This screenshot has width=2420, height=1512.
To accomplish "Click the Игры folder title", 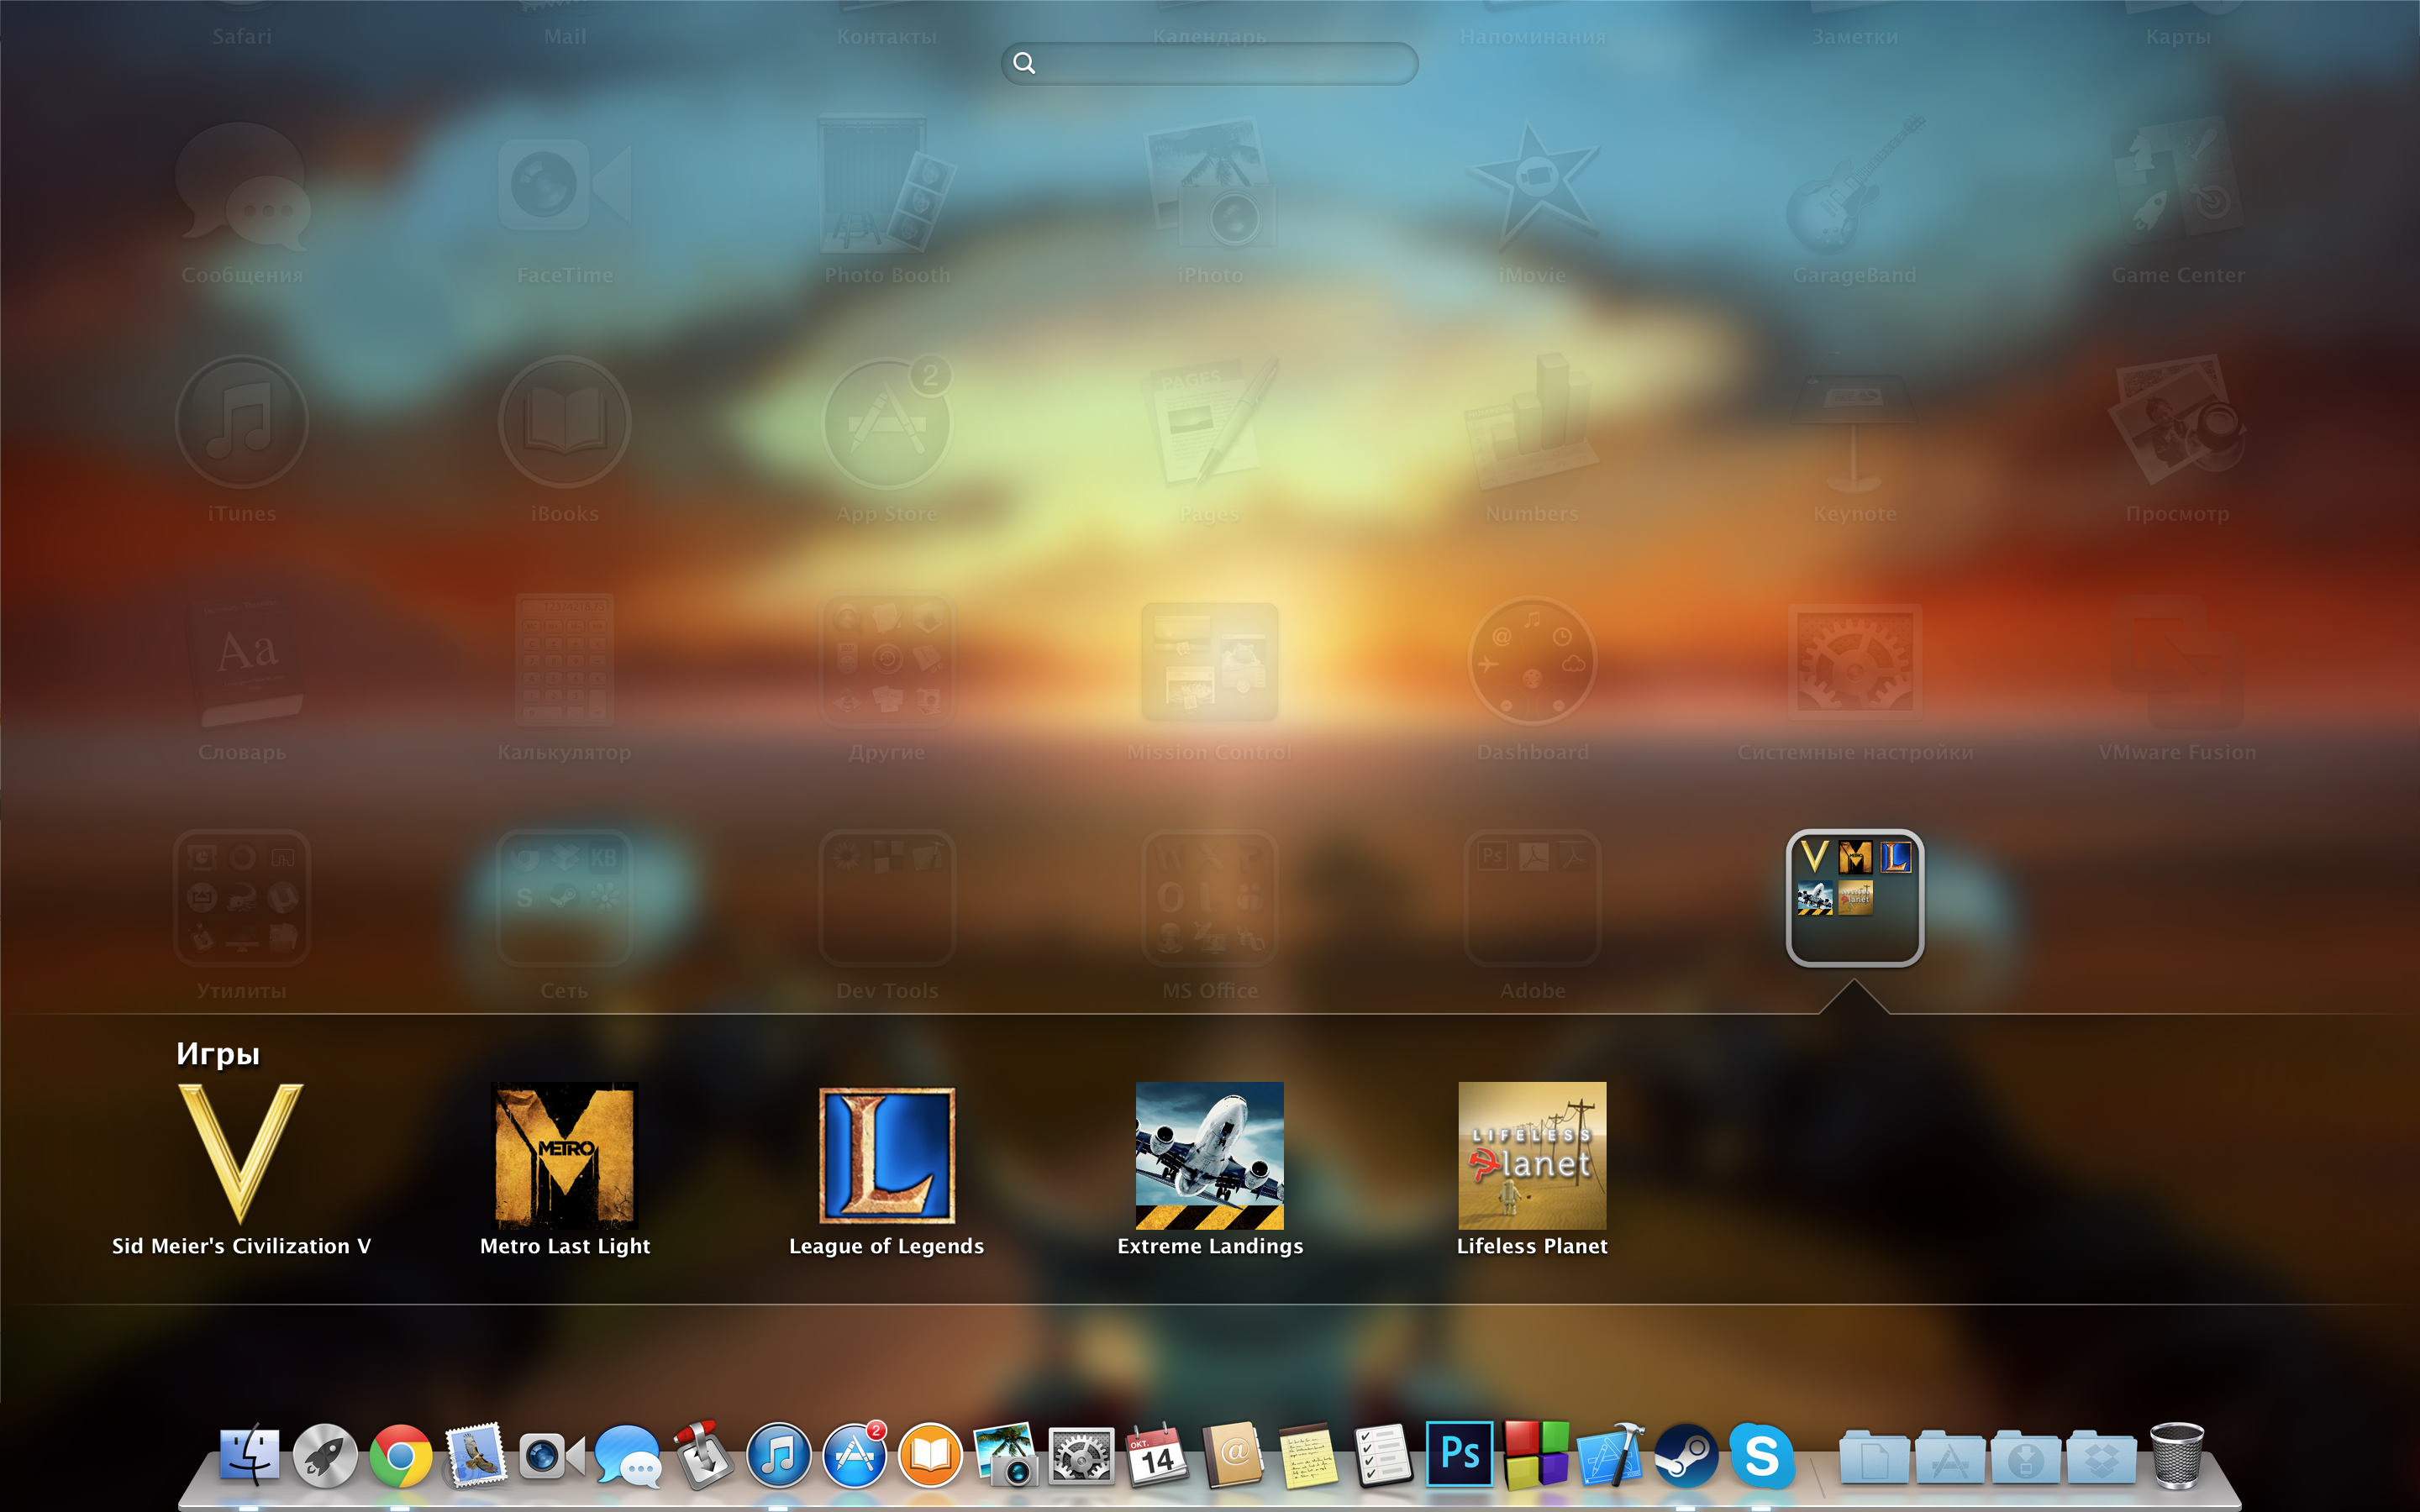I will (218, 1054).
